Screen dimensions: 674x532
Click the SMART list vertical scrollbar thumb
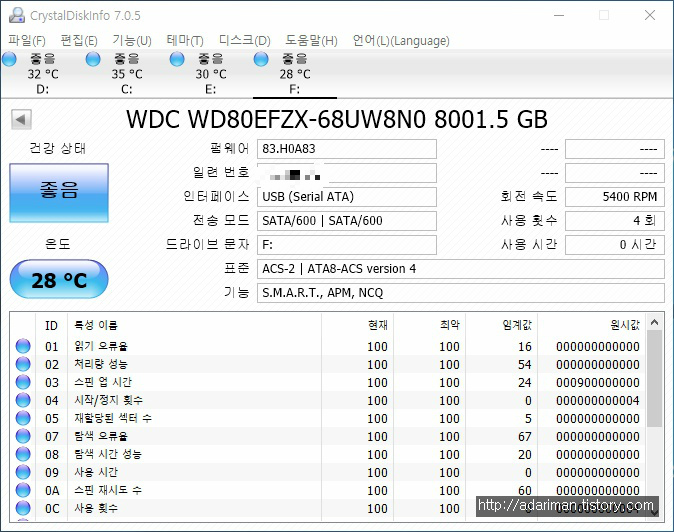click(x=654, y=379)
